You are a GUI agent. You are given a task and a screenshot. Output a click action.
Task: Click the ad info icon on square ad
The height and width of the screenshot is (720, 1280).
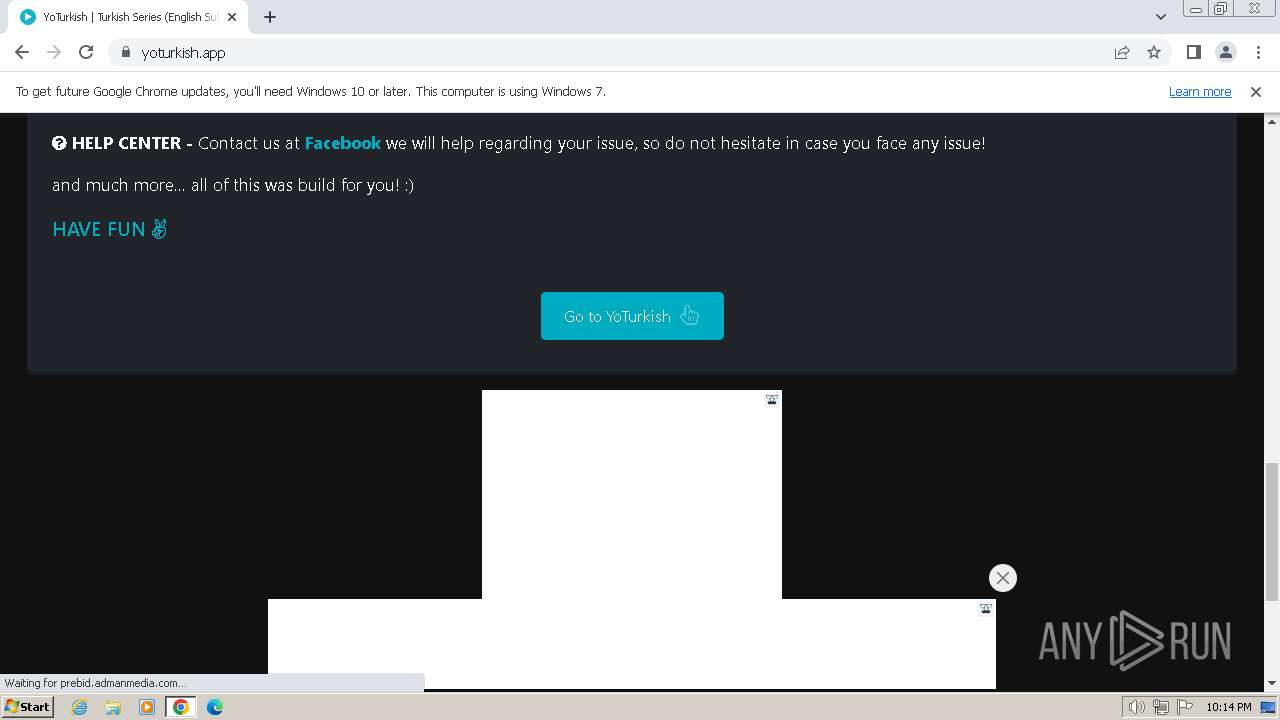coord(772,400)
